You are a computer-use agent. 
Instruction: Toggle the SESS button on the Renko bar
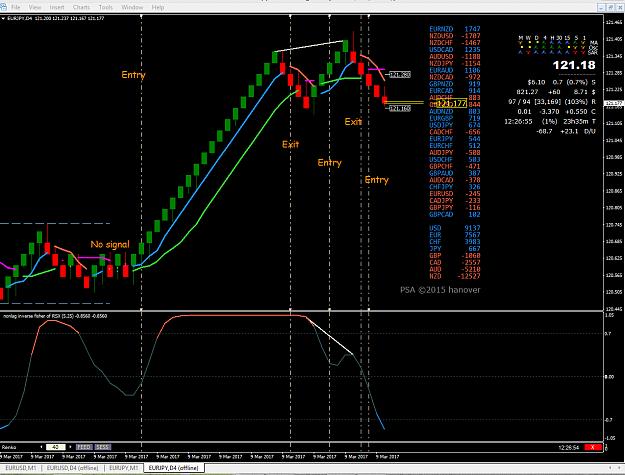(x=103, y=447)
